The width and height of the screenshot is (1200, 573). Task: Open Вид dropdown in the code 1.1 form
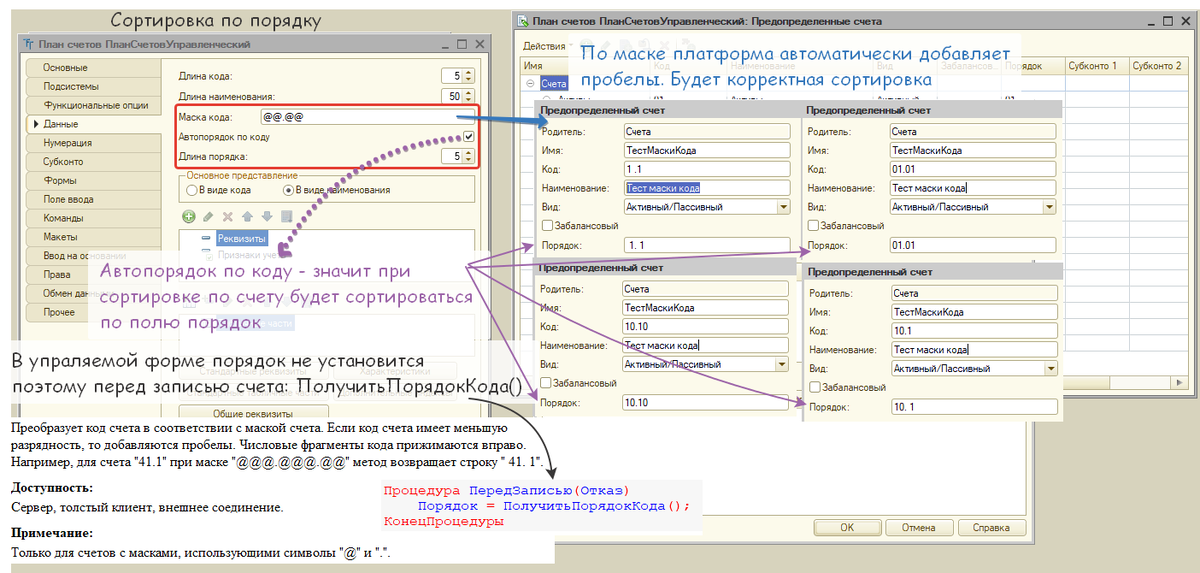[782, 207]
